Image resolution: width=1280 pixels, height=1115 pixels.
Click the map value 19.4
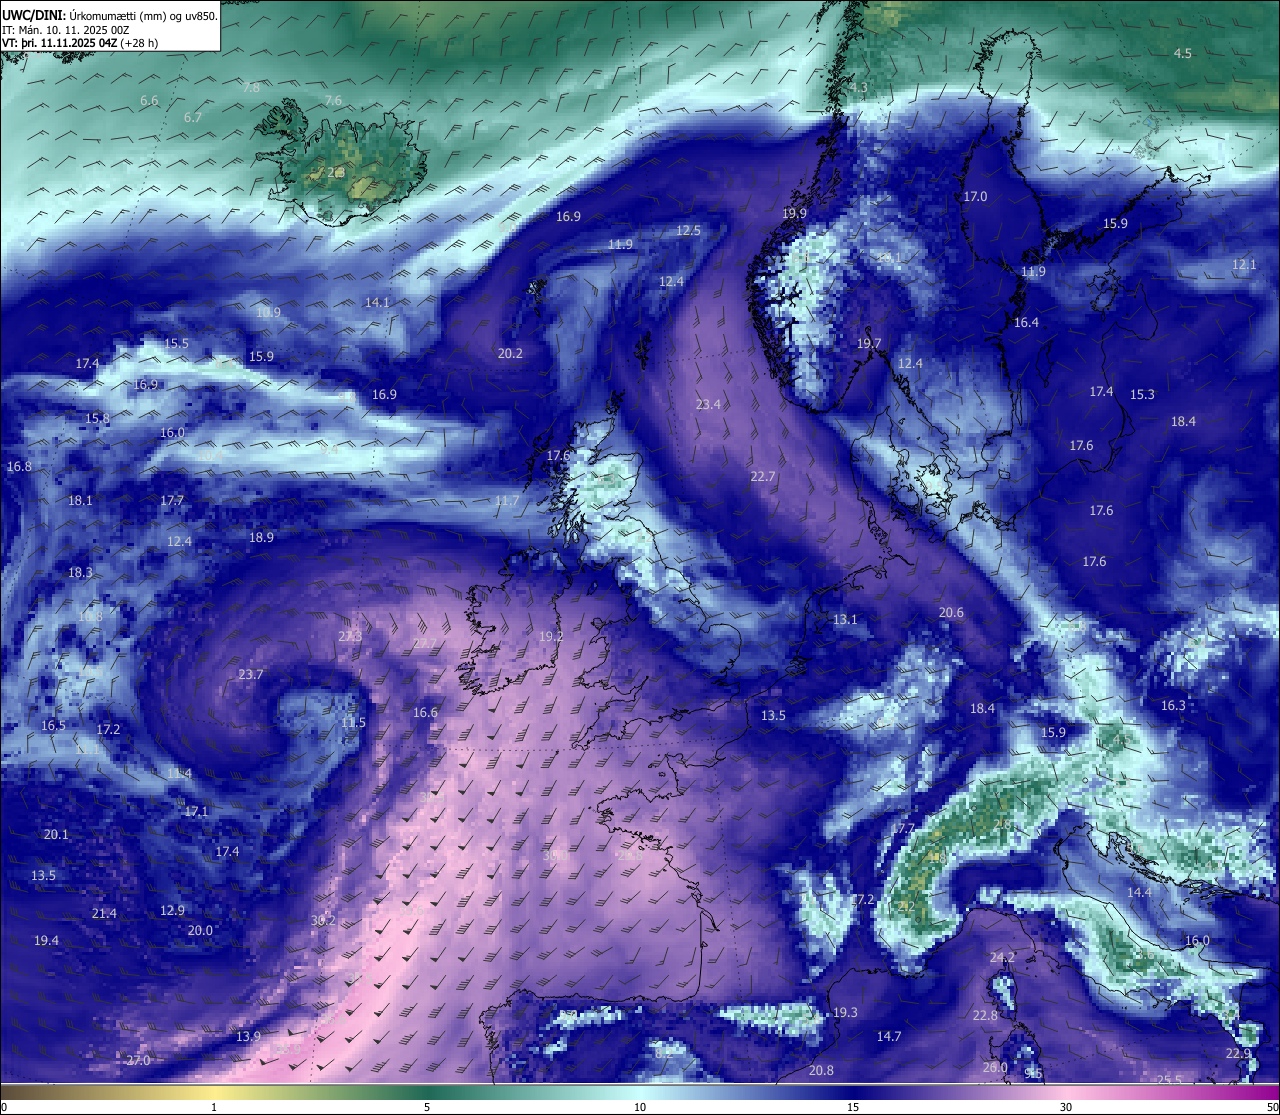coord(46,940)
